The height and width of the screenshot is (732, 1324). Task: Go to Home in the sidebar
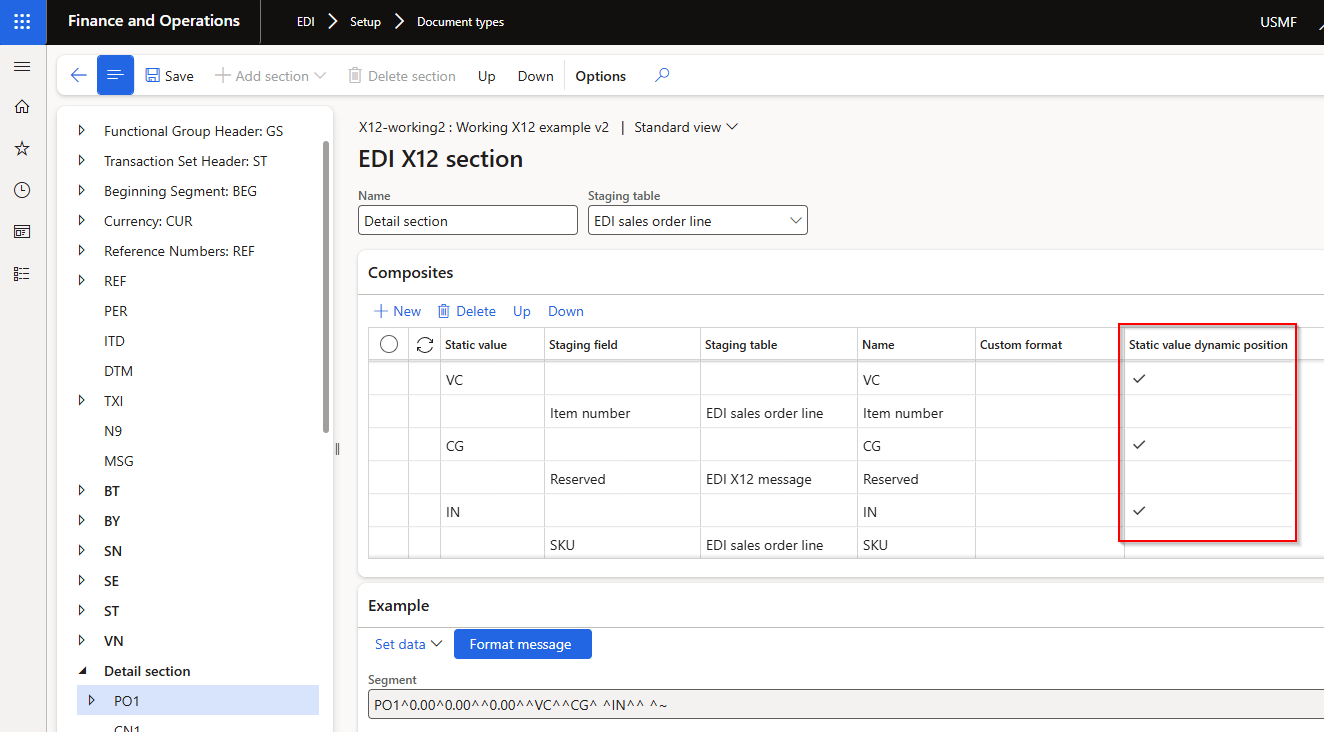pos(22,107)
